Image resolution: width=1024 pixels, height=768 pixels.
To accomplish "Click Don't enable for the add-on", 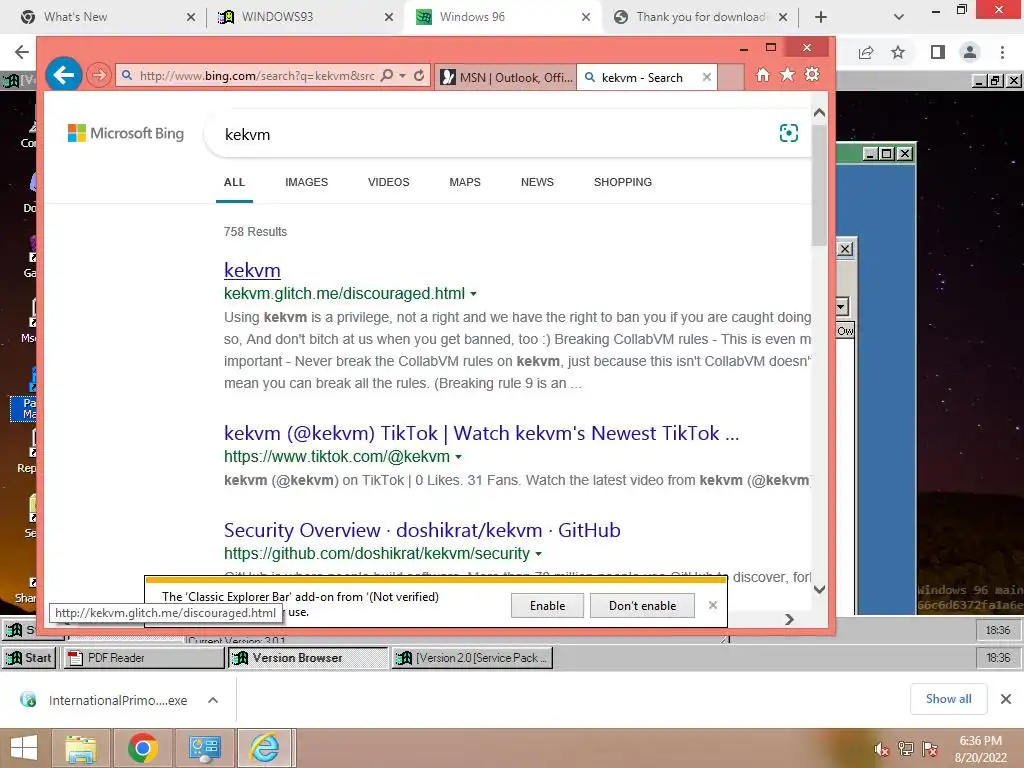I will coord(643,606).
